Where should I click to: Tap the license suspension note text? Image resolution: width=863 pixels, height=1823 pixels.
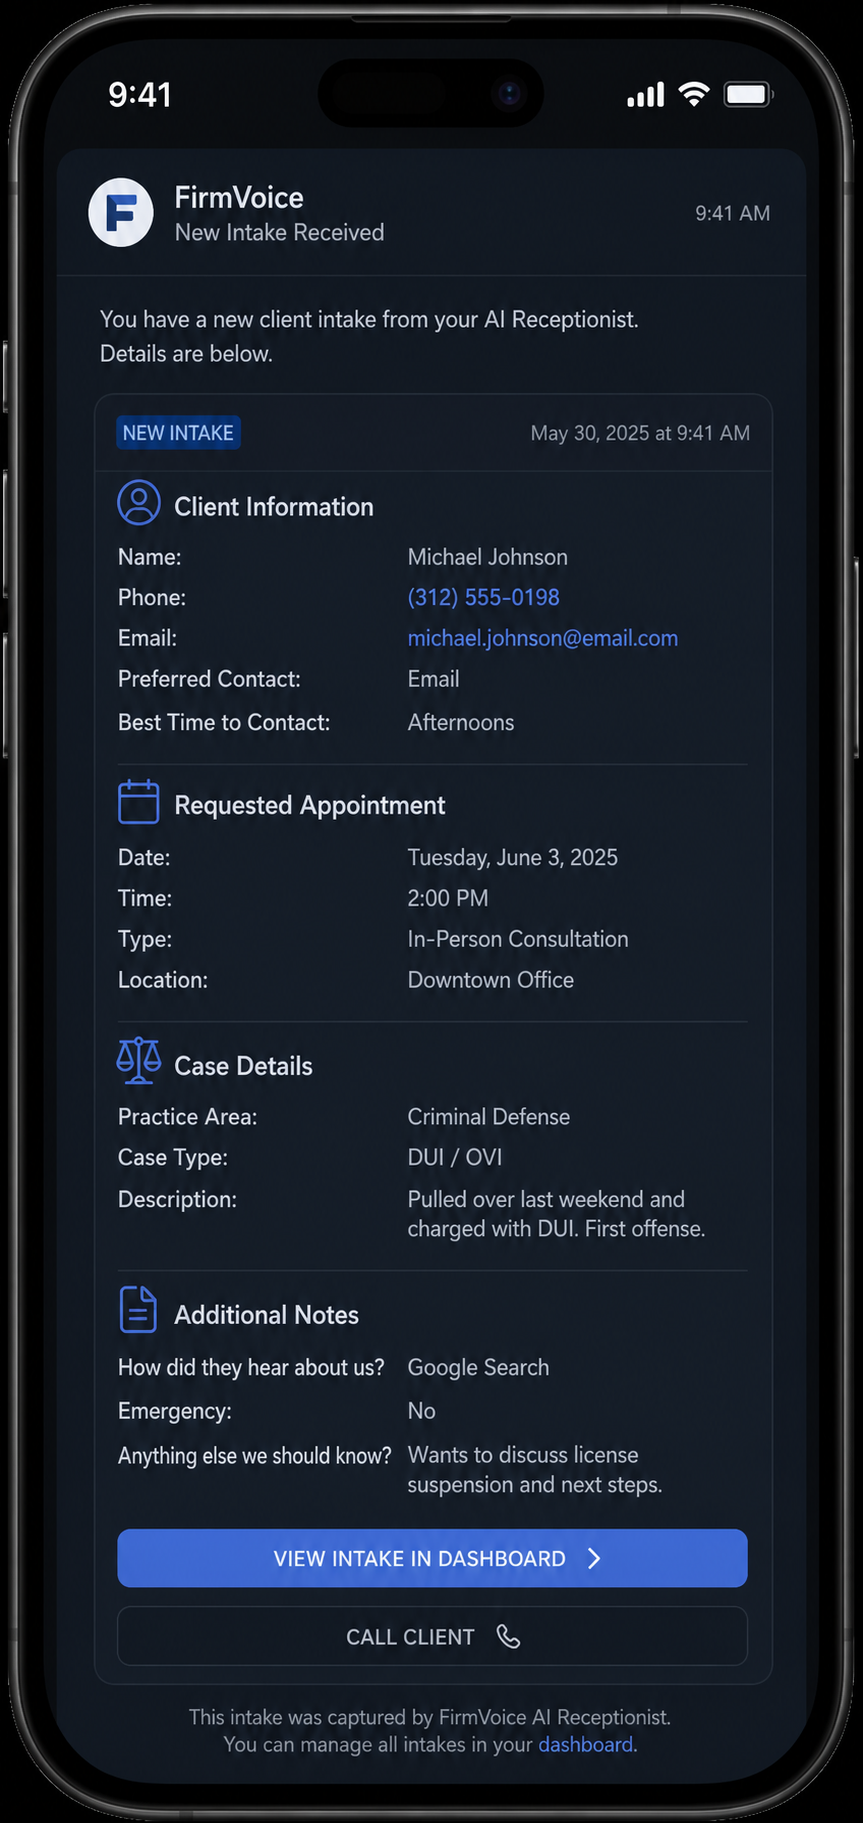[535, 1470]
